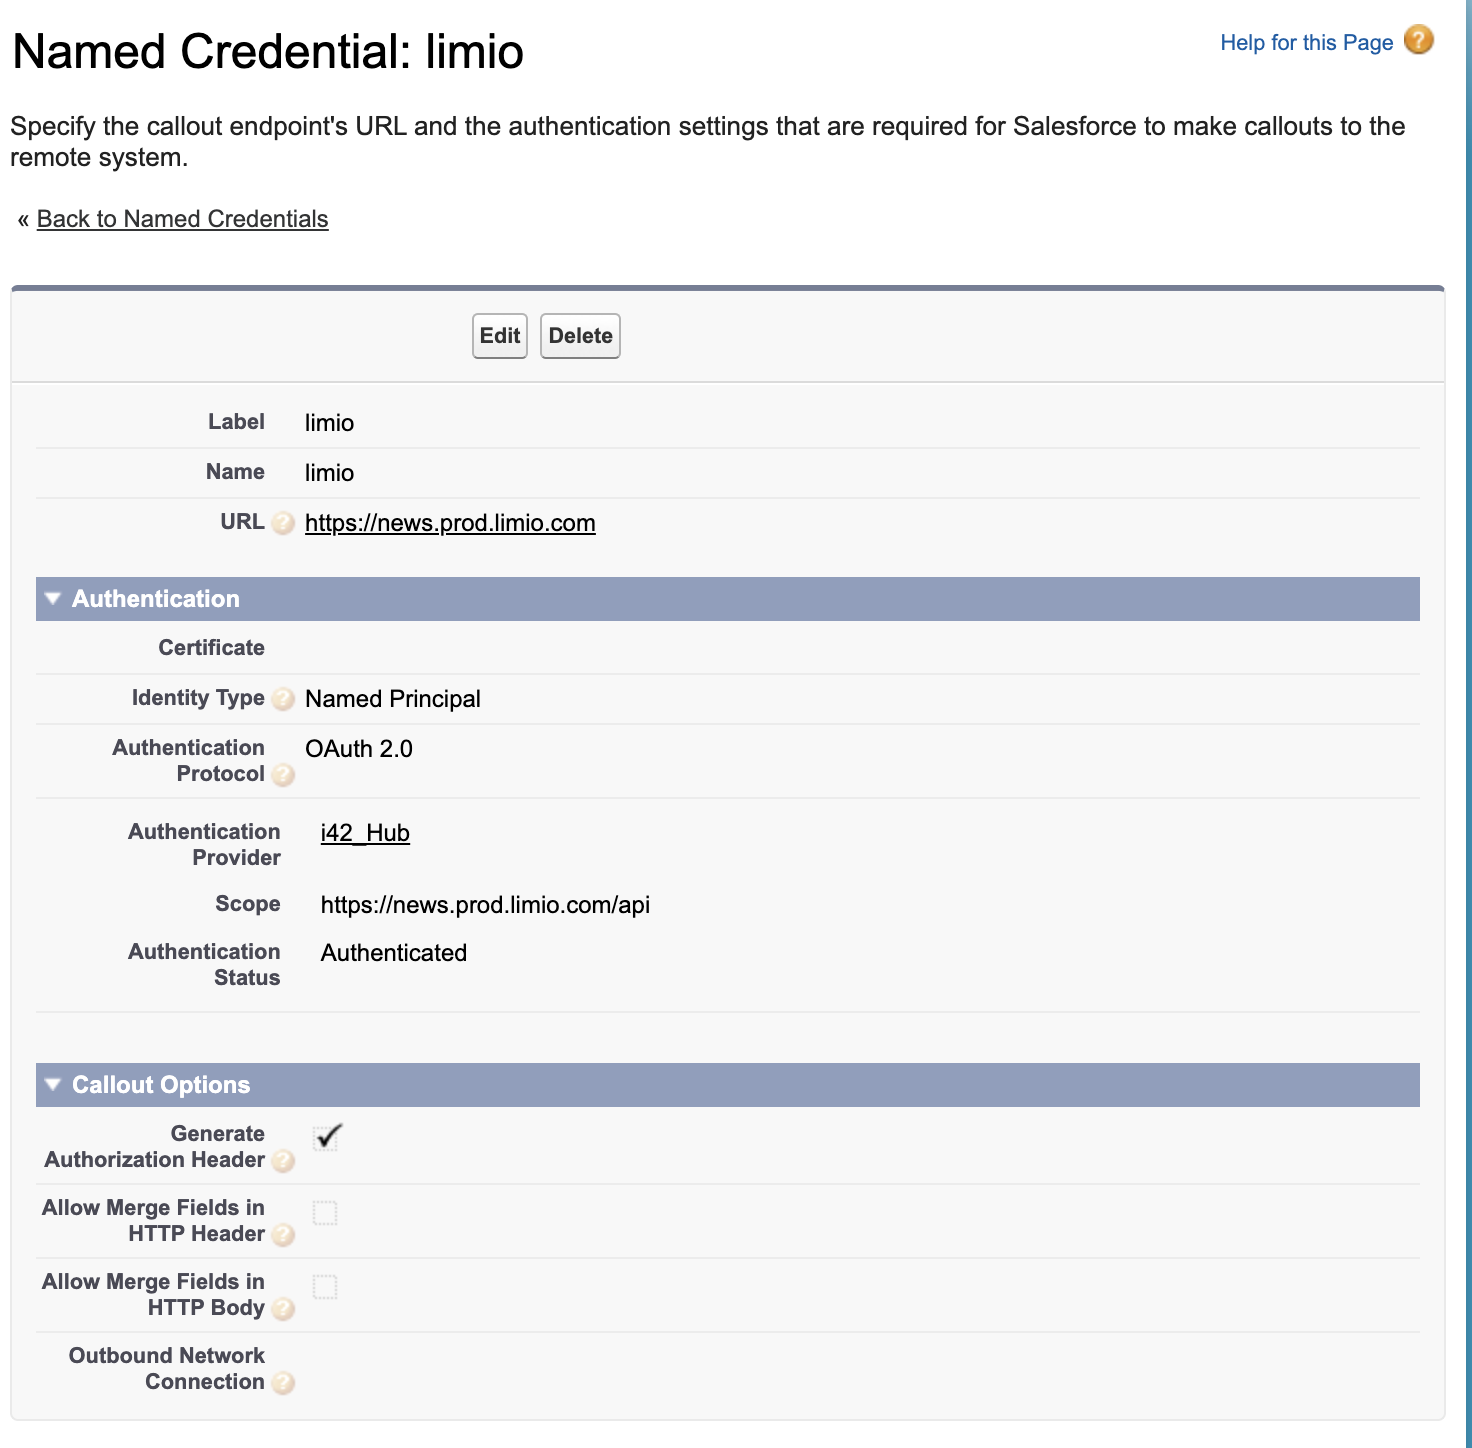
Task: Click the Authentication Status field label
Action: tap(204, 965)
